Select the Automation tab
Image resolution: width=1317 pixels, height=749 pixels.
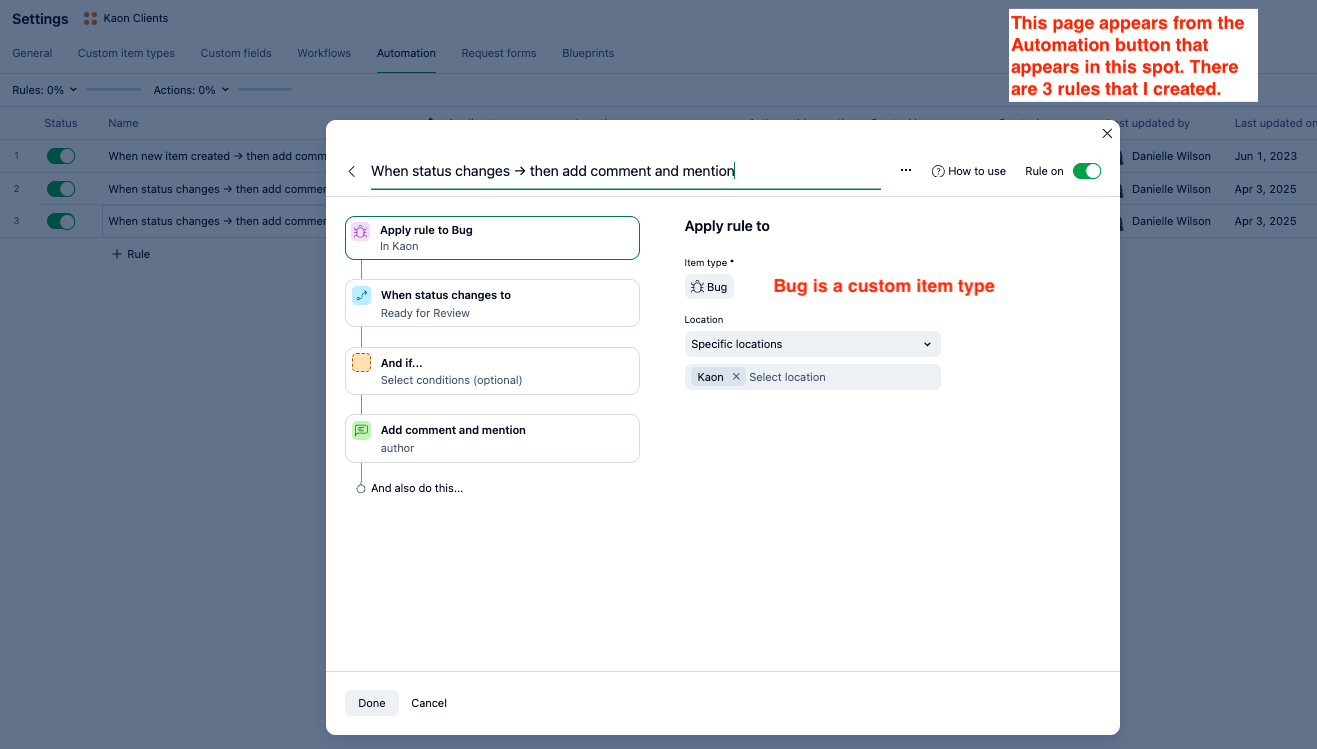click(x=406, y=53)
